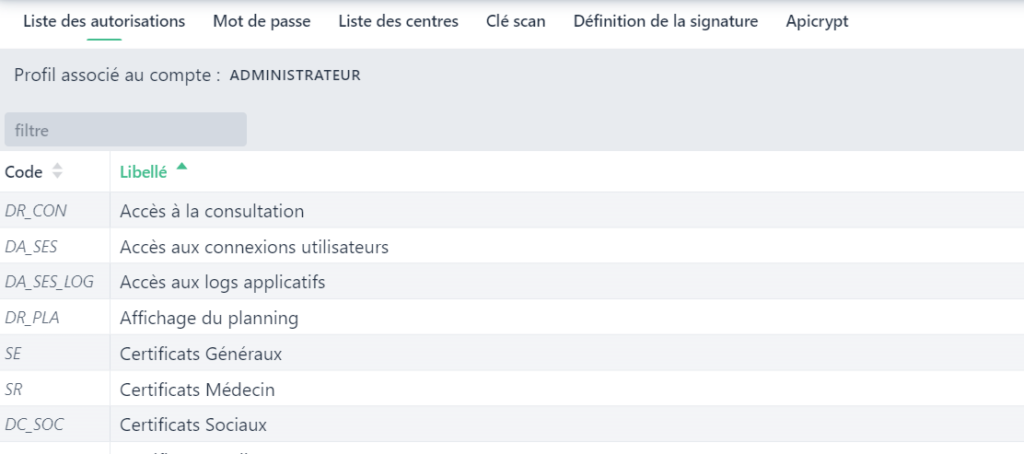1024x454 pixels.
Task: Click the Code column header
Action: coord(24,172)
